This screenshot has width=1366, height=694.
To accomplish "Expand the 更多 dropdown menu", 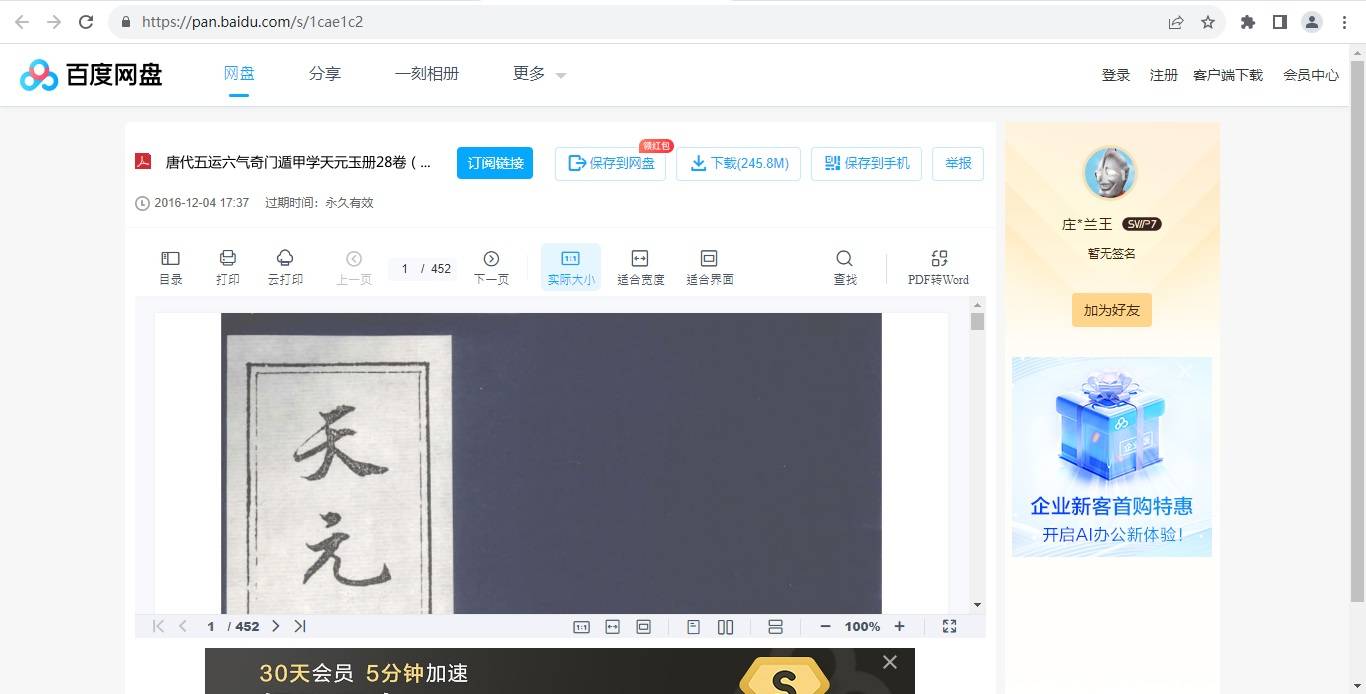I will [x=539, y=74].
